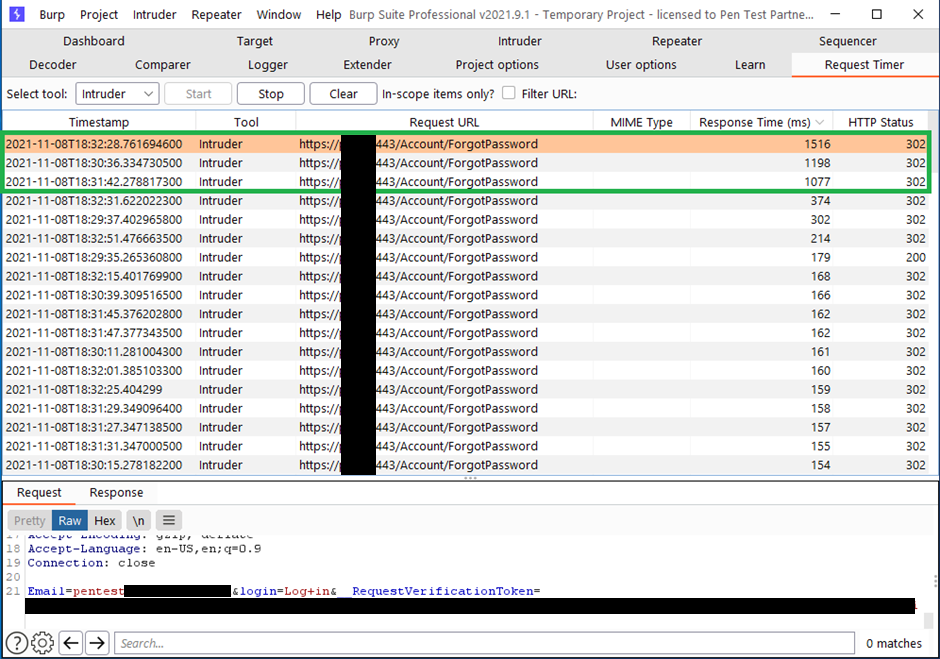Switch to the Sequencer tab

(847, 41)
